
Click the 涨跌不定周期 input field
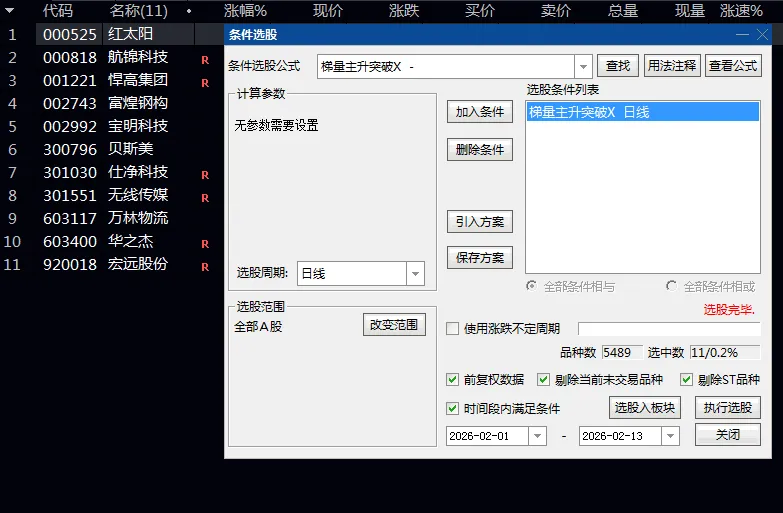(669, 329)
